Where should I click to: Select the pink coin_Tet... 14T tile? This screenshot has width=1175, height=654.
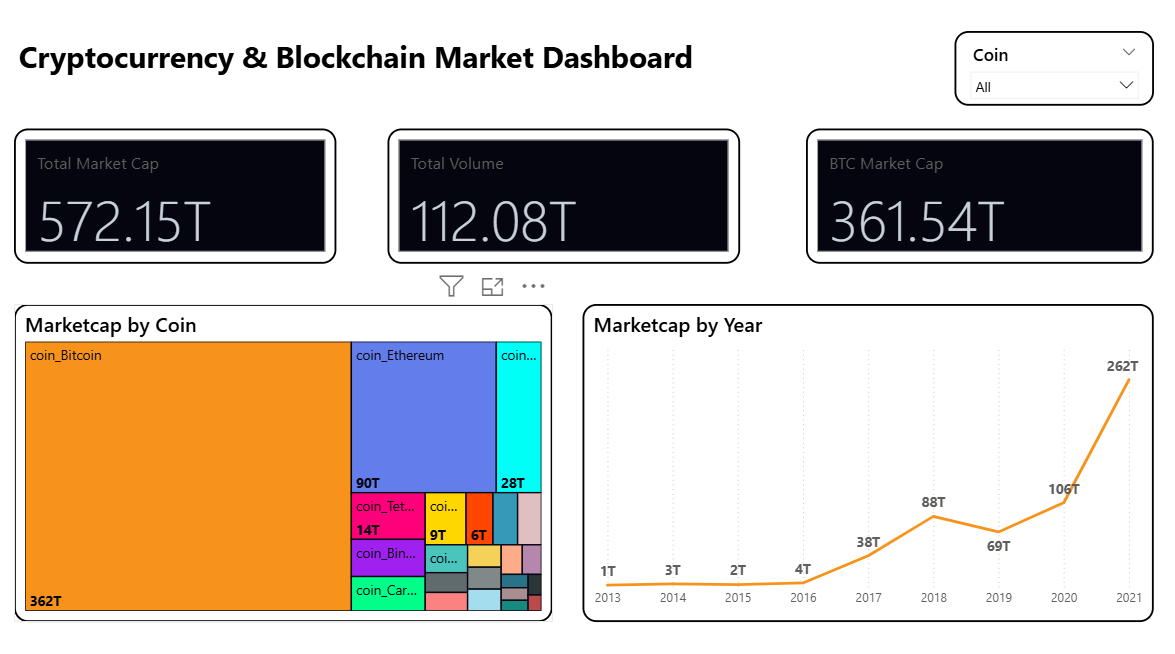[388, 516]
